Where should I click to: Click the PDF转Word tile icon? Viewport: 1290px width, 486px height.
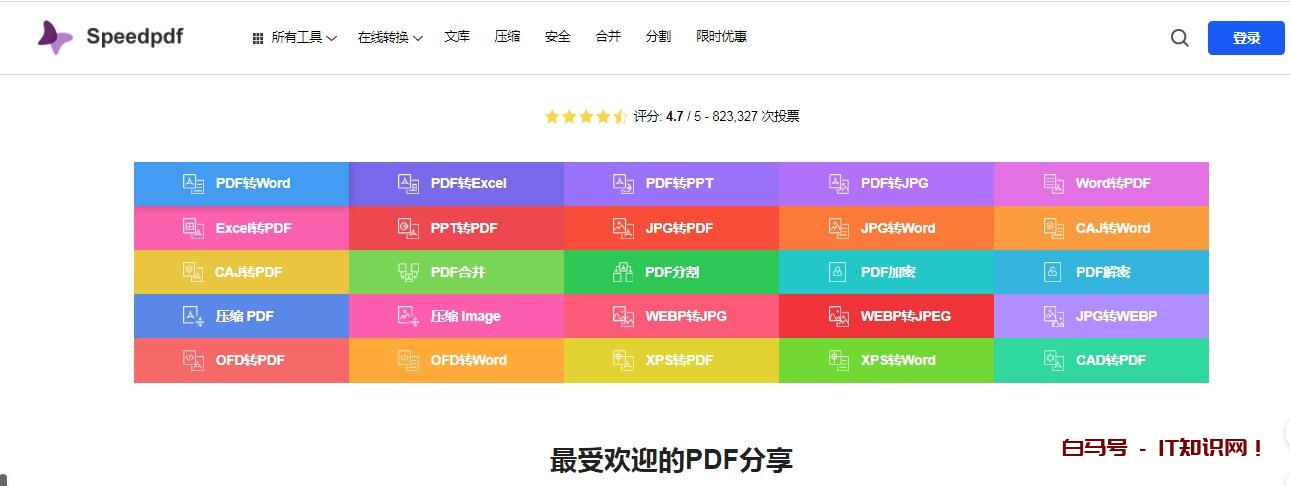[x=193, y=184]
